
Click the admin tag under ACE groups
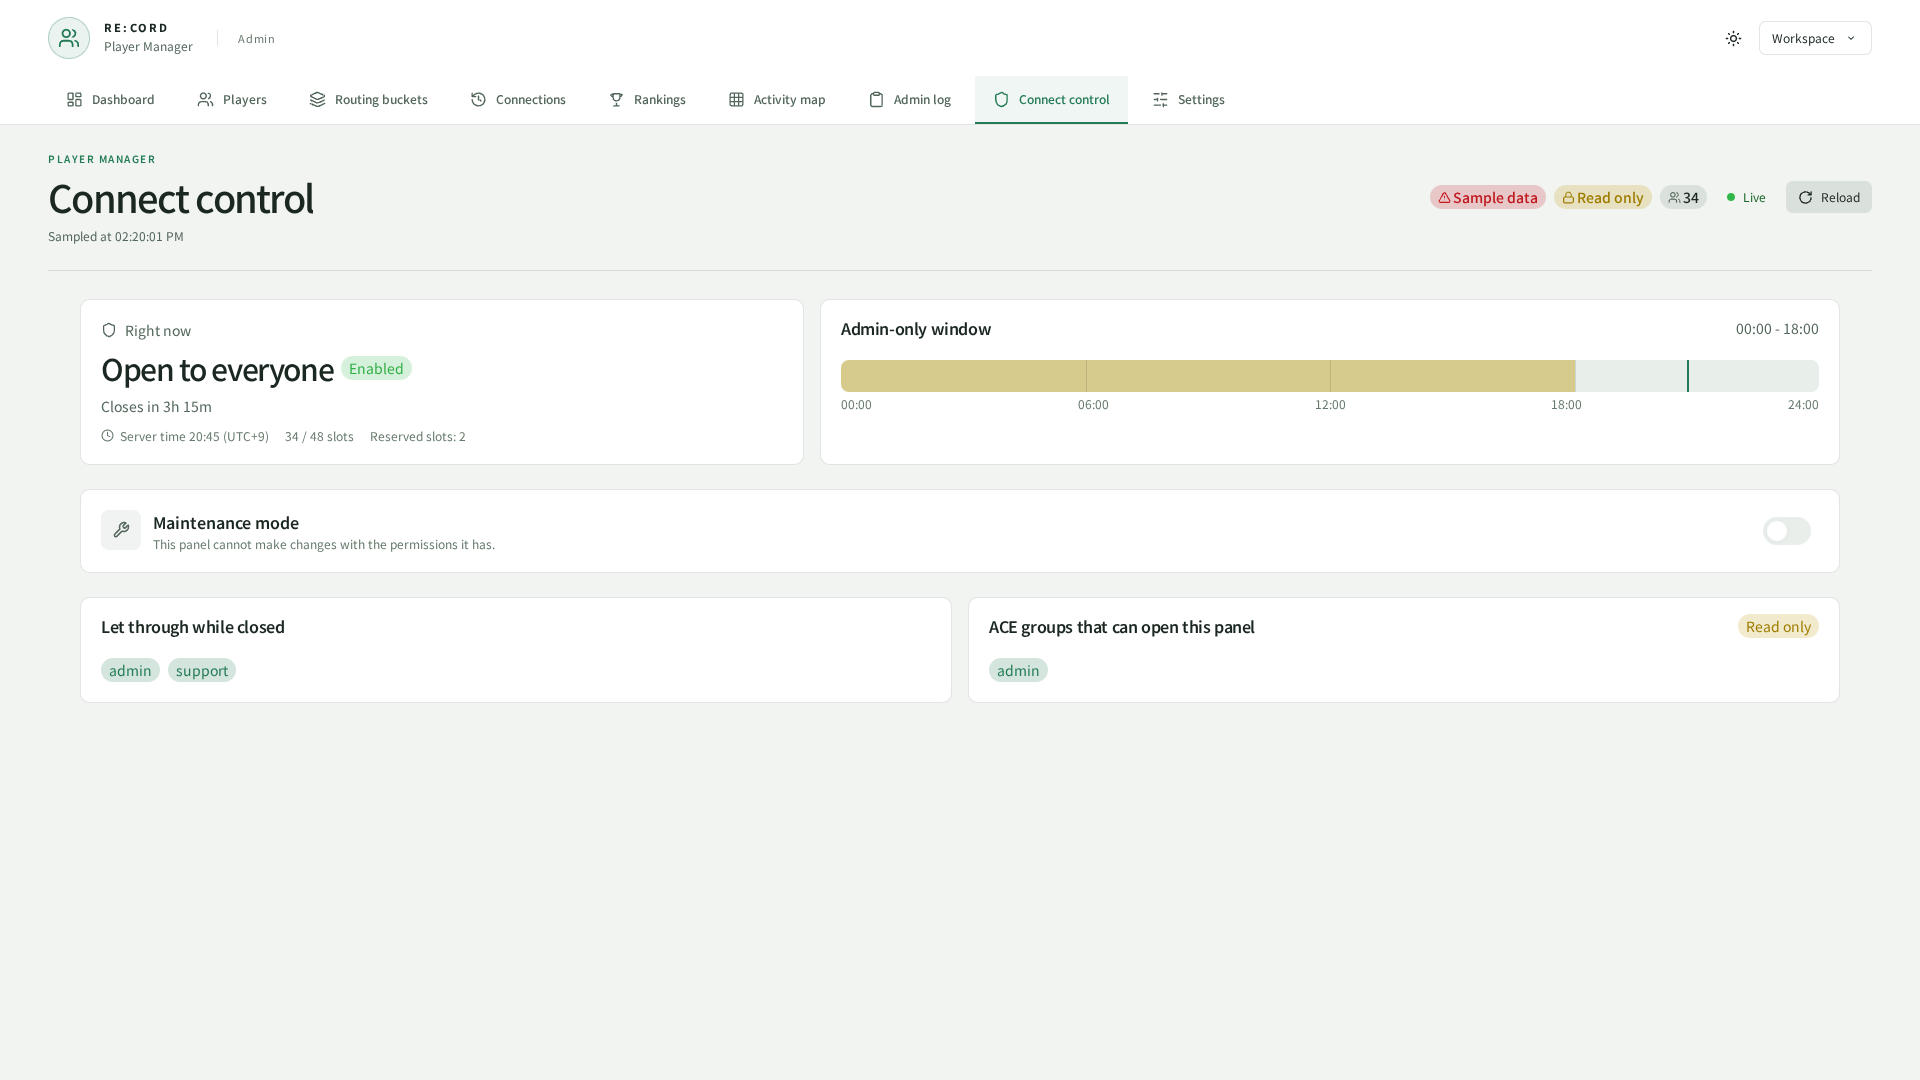coord(1018,670)
